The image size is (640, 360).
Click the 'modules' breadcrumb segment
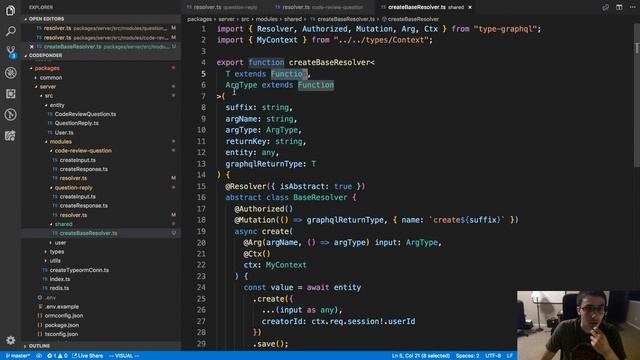click(267, 19)
